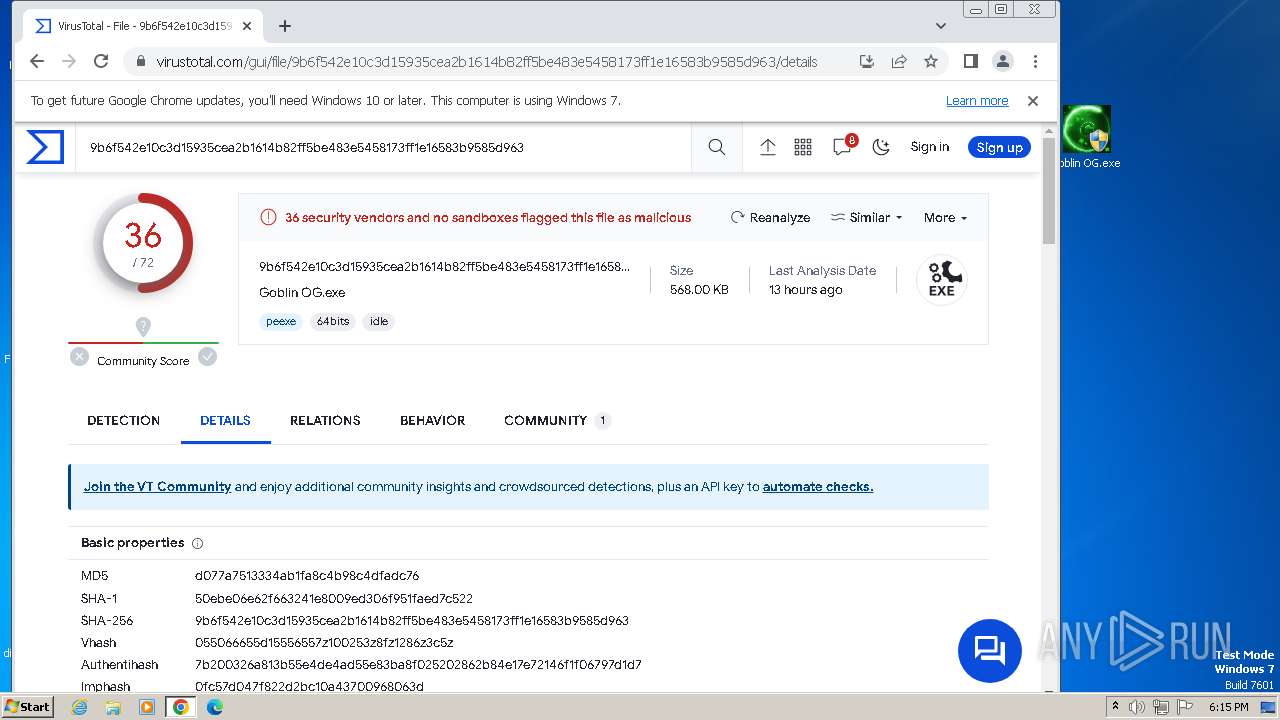Toggle dark mode moon icon

(x=881, y=147)
